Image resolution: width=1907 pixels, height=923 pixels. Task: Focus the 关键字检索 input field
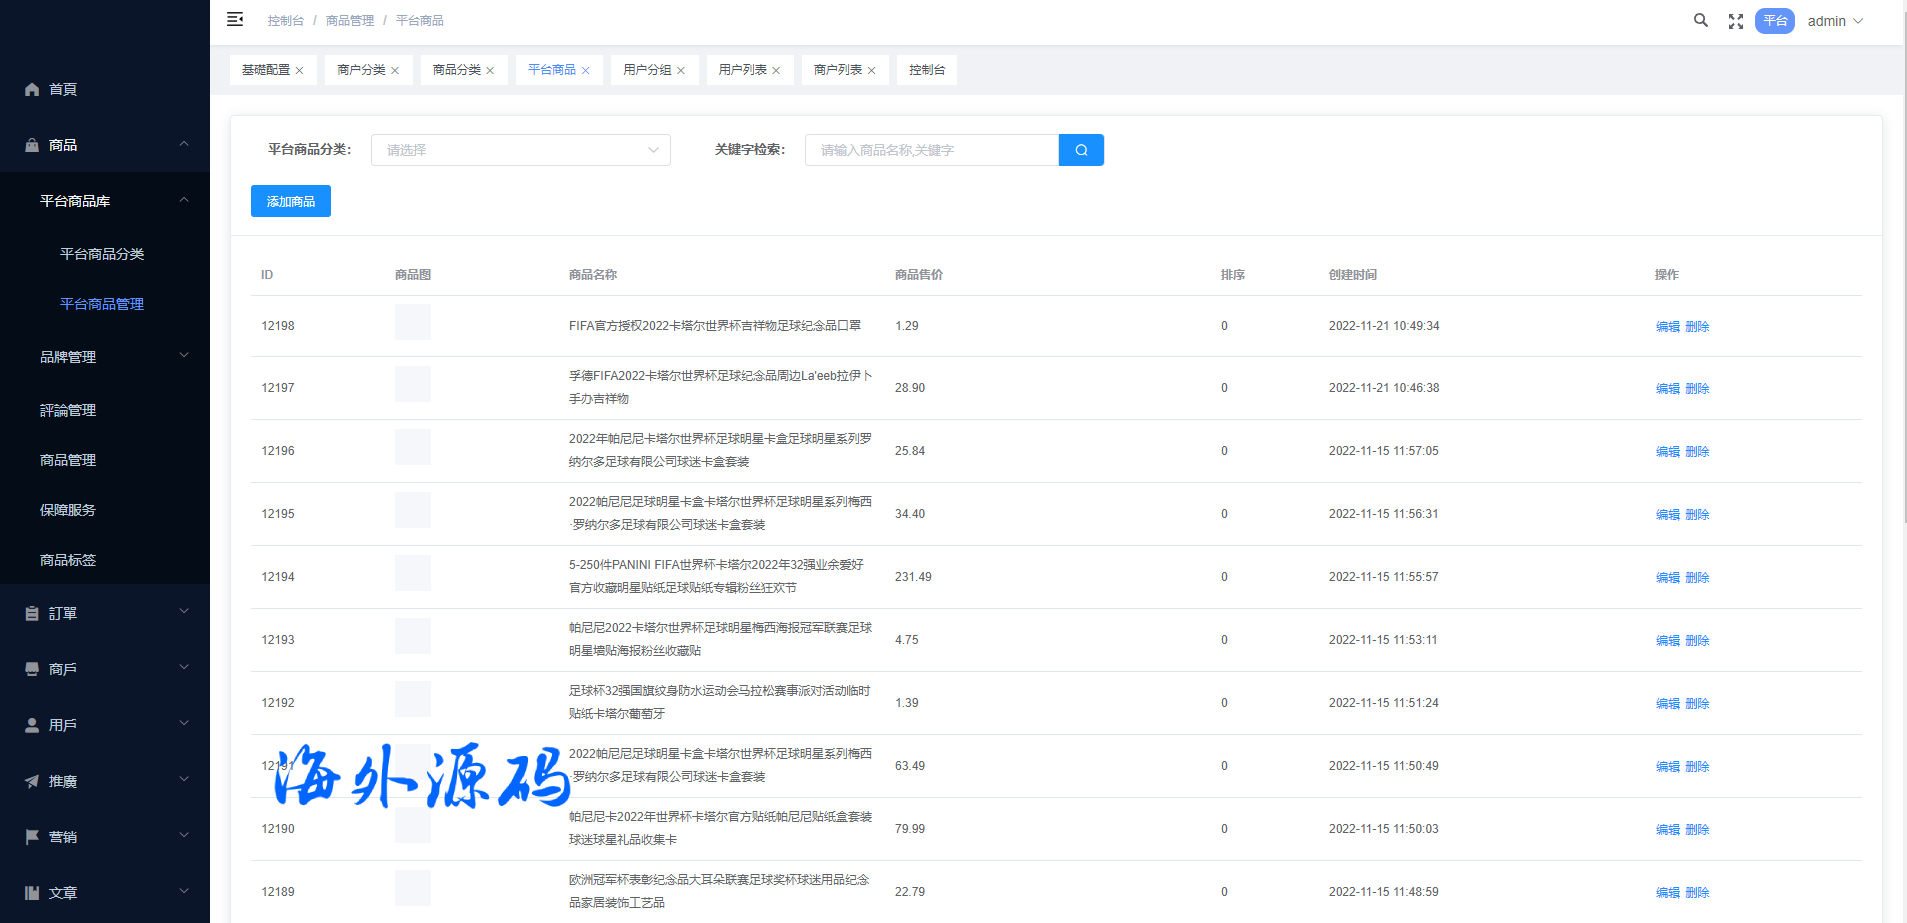coord(931,150)
